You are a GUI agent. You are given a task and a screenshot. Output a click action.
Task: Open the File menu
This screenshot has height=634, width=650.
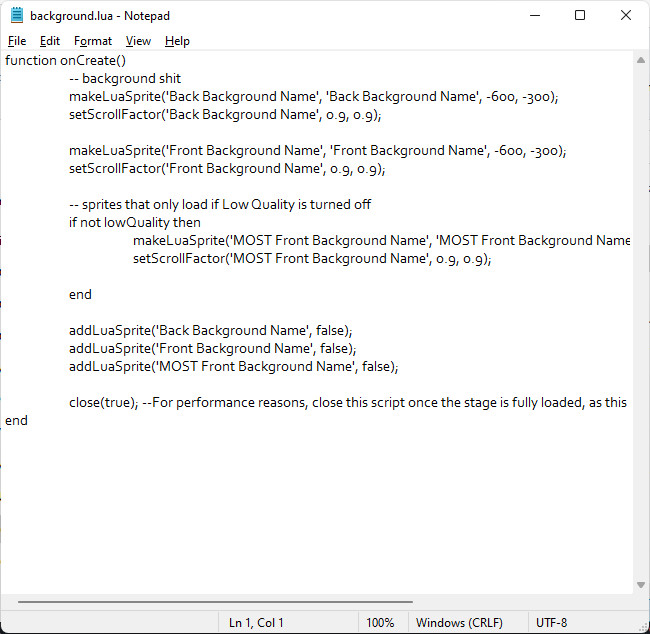17,41
